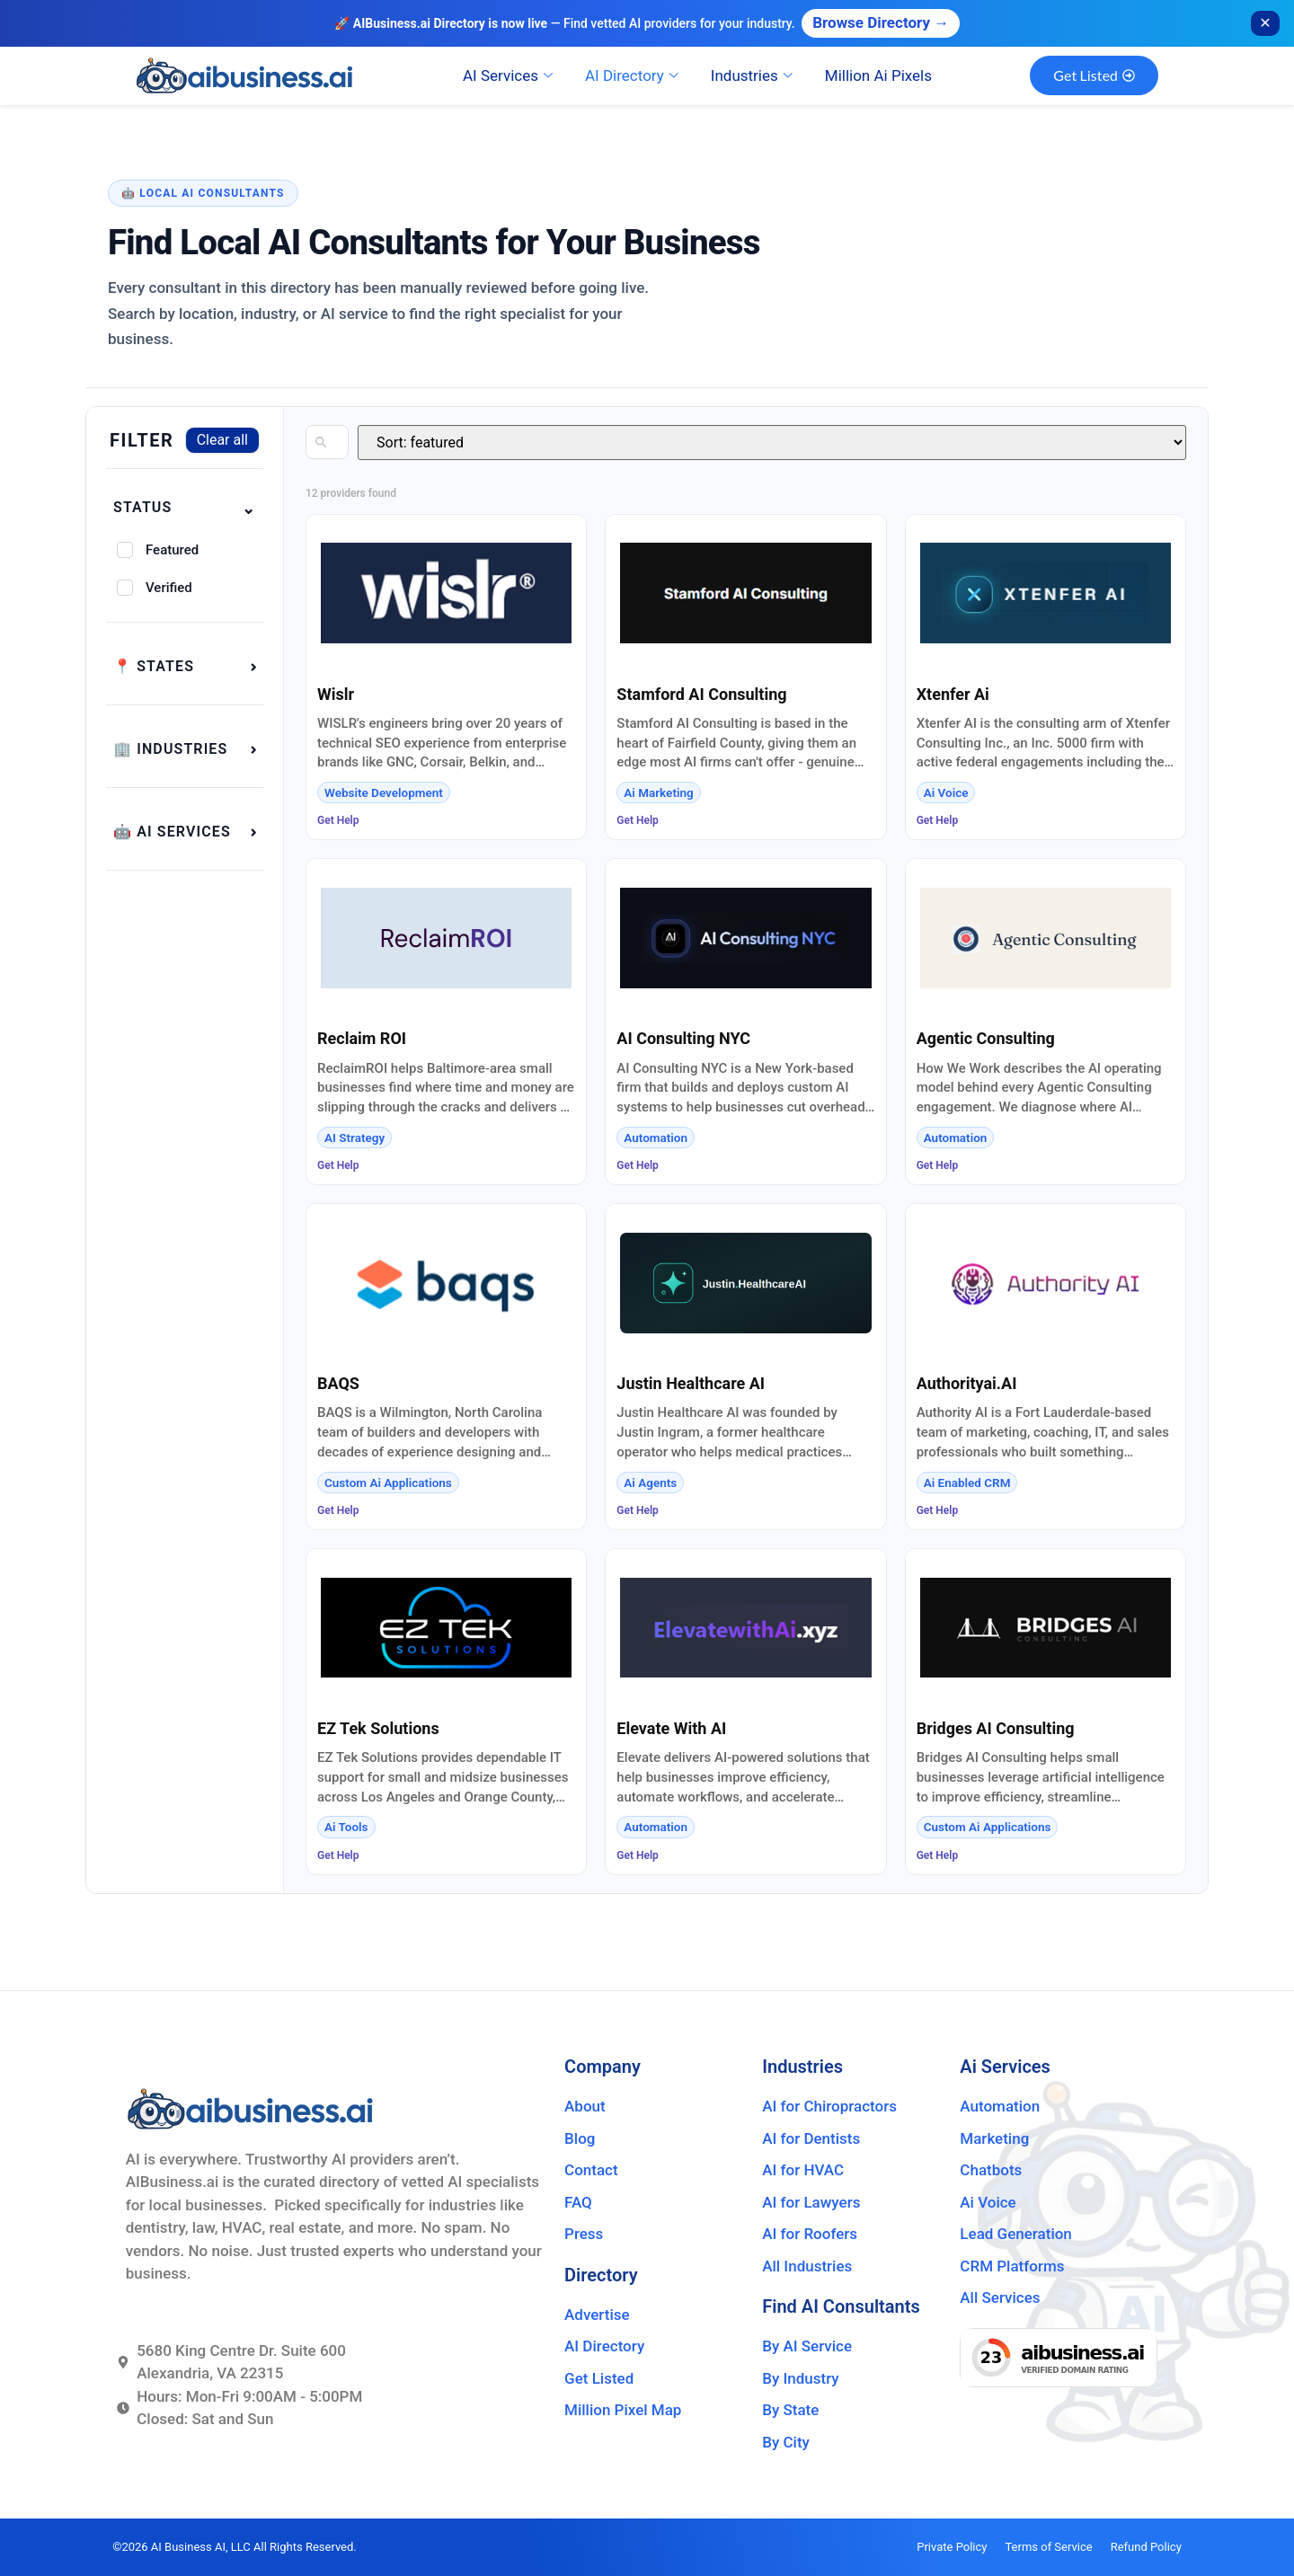Expand the States filter section
Screen dimensions: 1294x2576
[184, 666]
